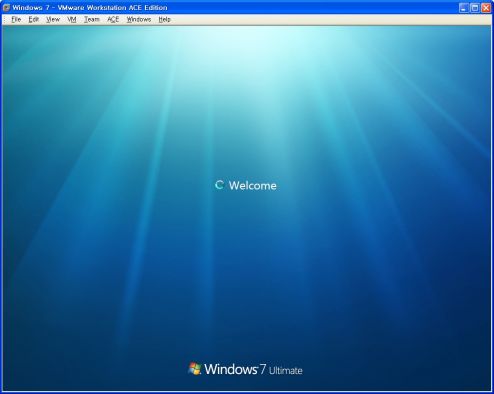
Task: Click the Windows 7 Ultimate branding text
Action: (253, 369)
